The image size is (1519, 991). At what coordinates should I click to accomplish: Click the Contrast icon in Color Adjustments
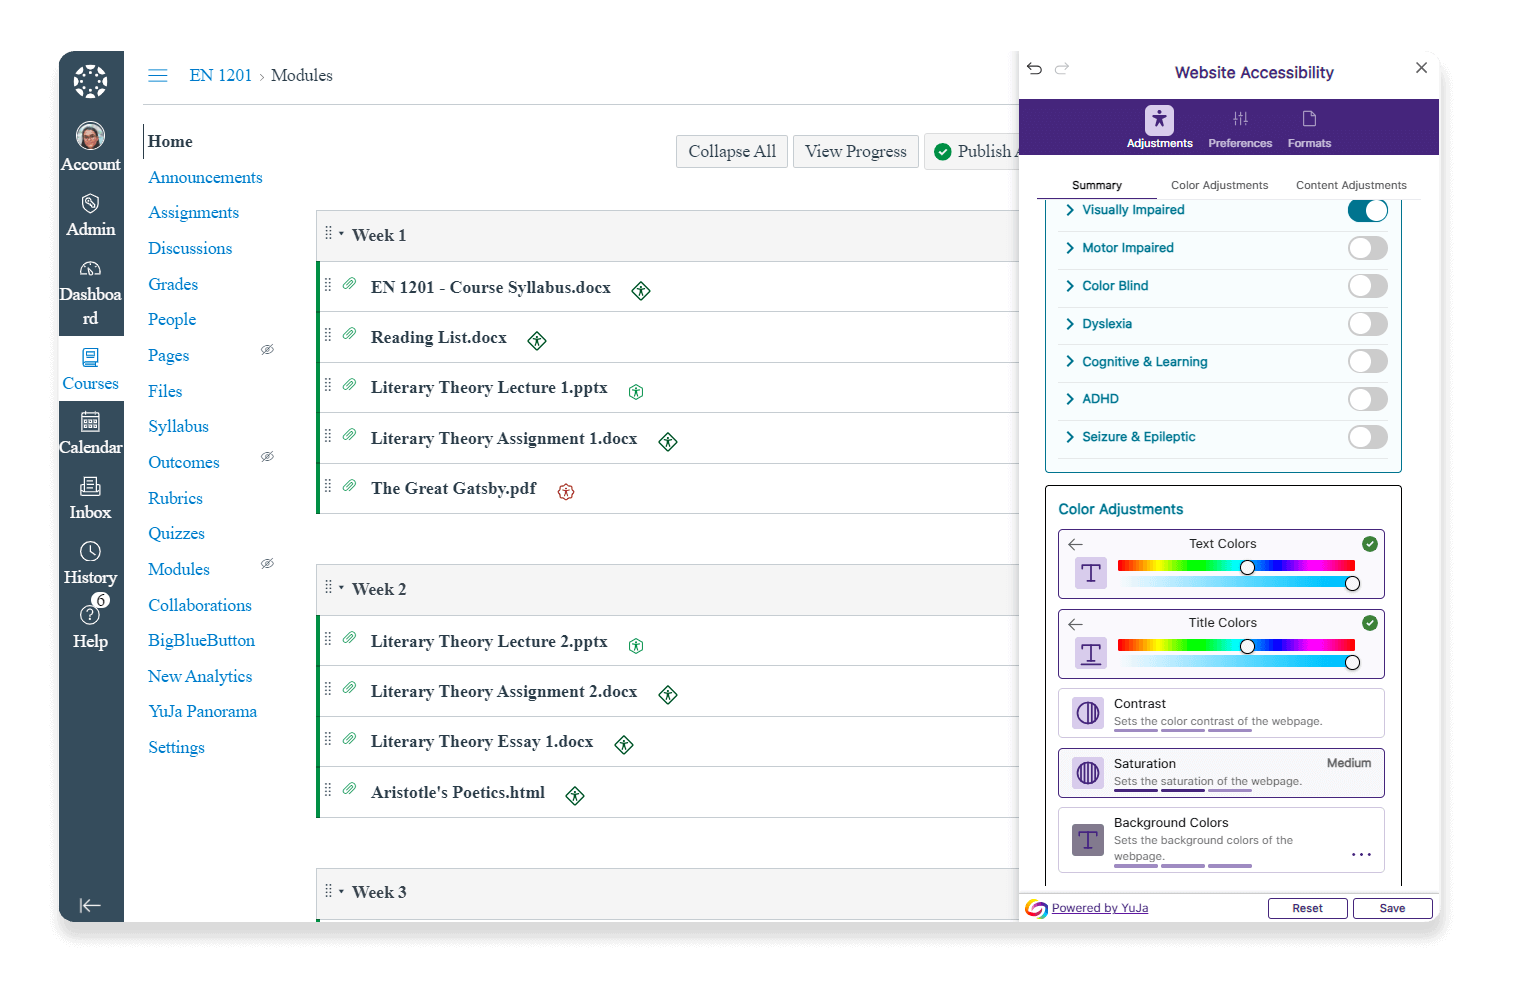tap(1088, 713)
